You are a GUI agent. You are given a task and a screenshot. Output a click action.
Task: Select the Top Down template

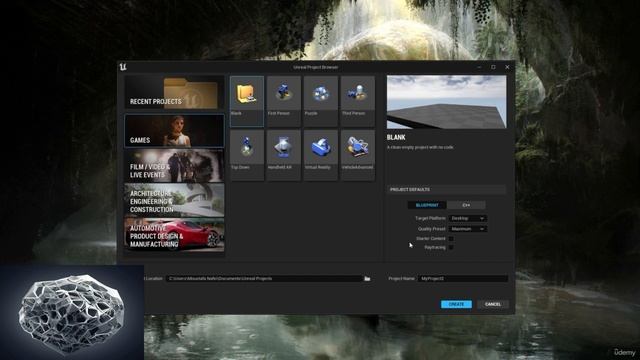pos(247,155)
